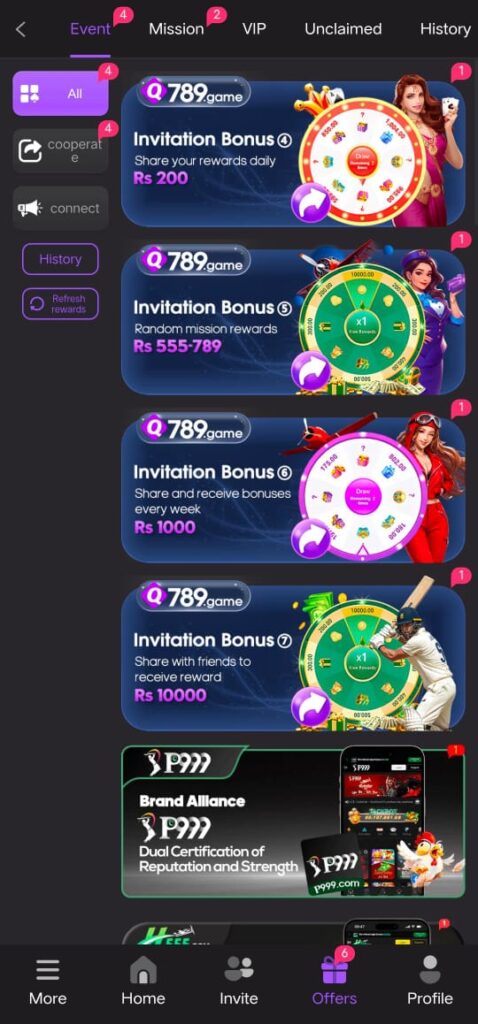
Task: Tap the back arrow icon
Action: (21, 29)
